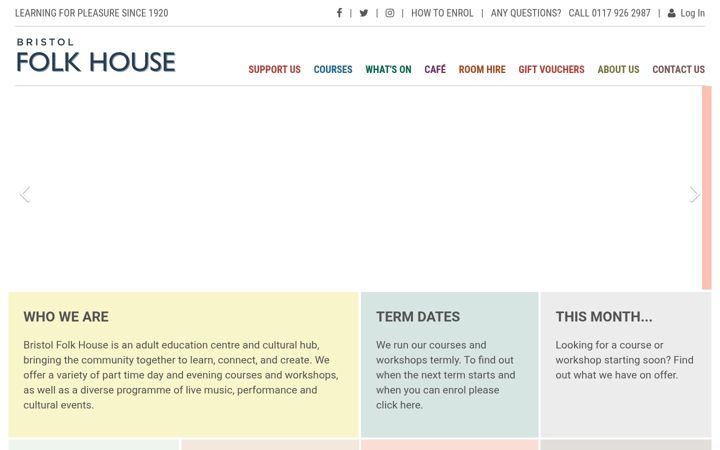Click the 'Learning for pleasure since 1920' tagline
Screen dimensions: 720x450
pyautogui.click(x=91, y=13)
